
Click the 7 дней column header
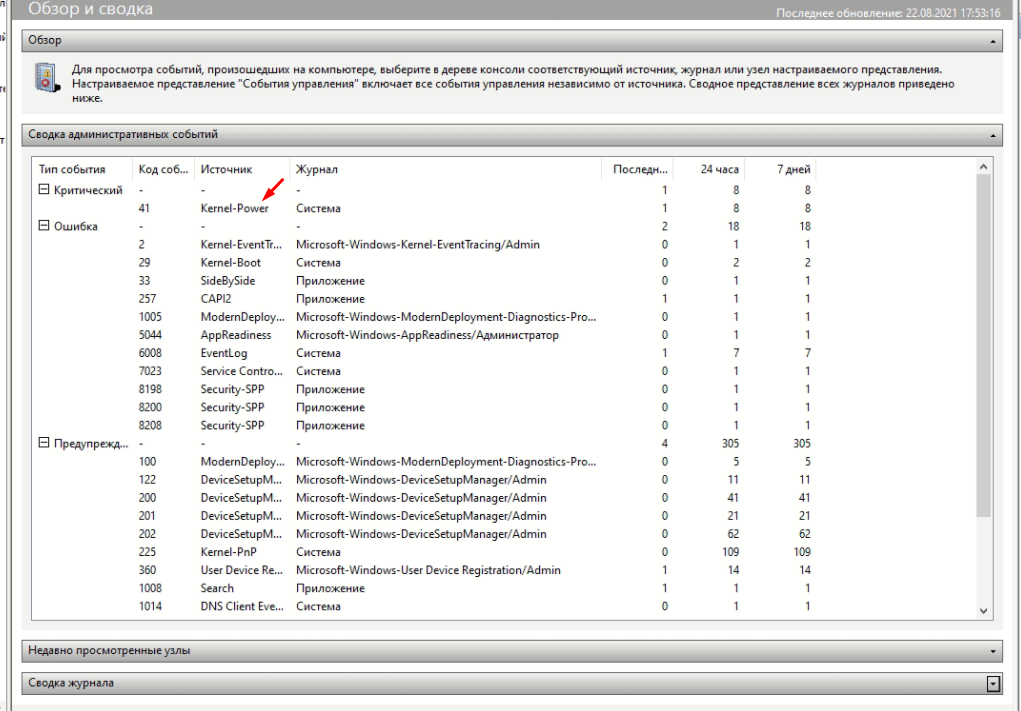(x=793, y=169)
